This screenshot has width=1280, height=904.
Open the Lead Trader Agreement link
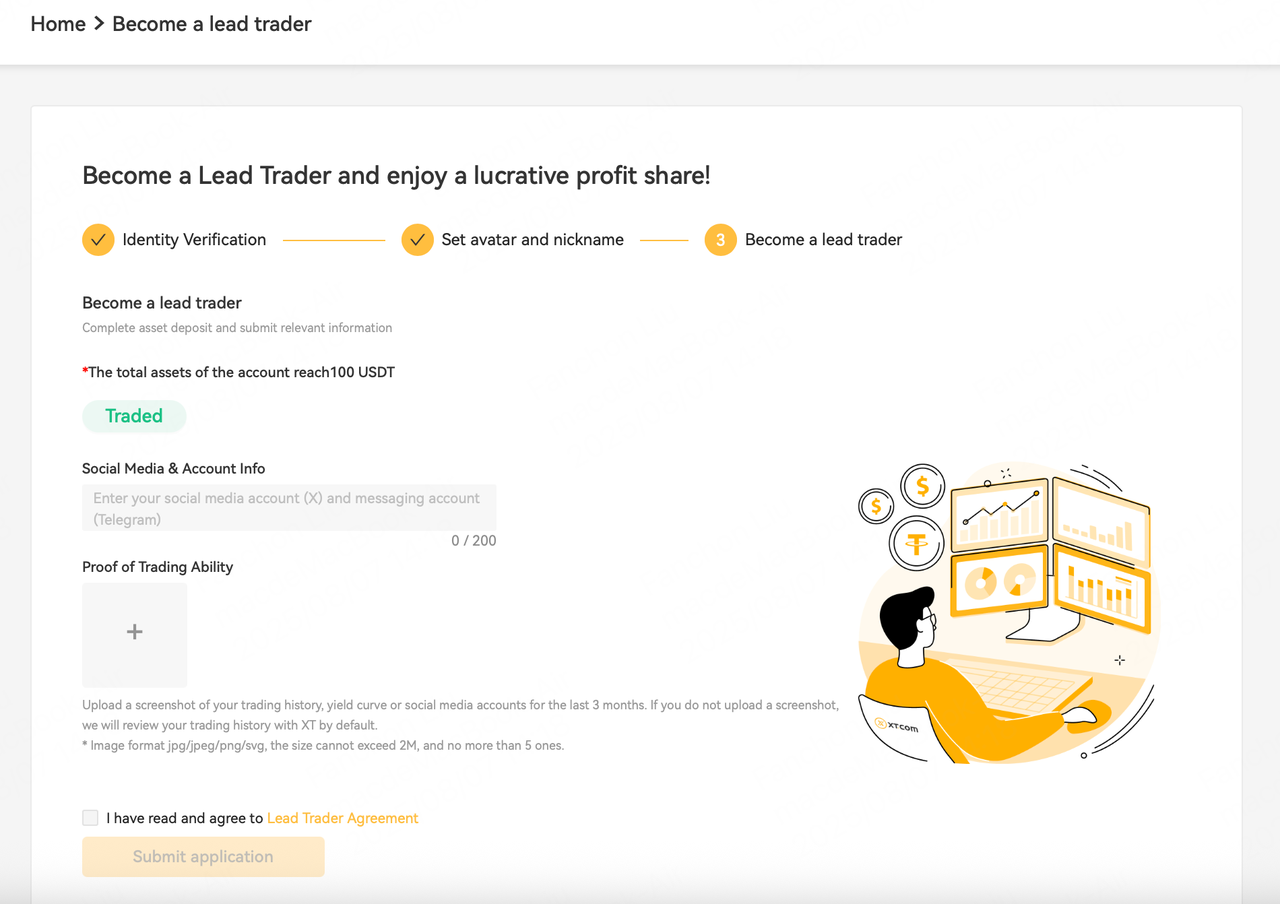[x=342, y=818]
